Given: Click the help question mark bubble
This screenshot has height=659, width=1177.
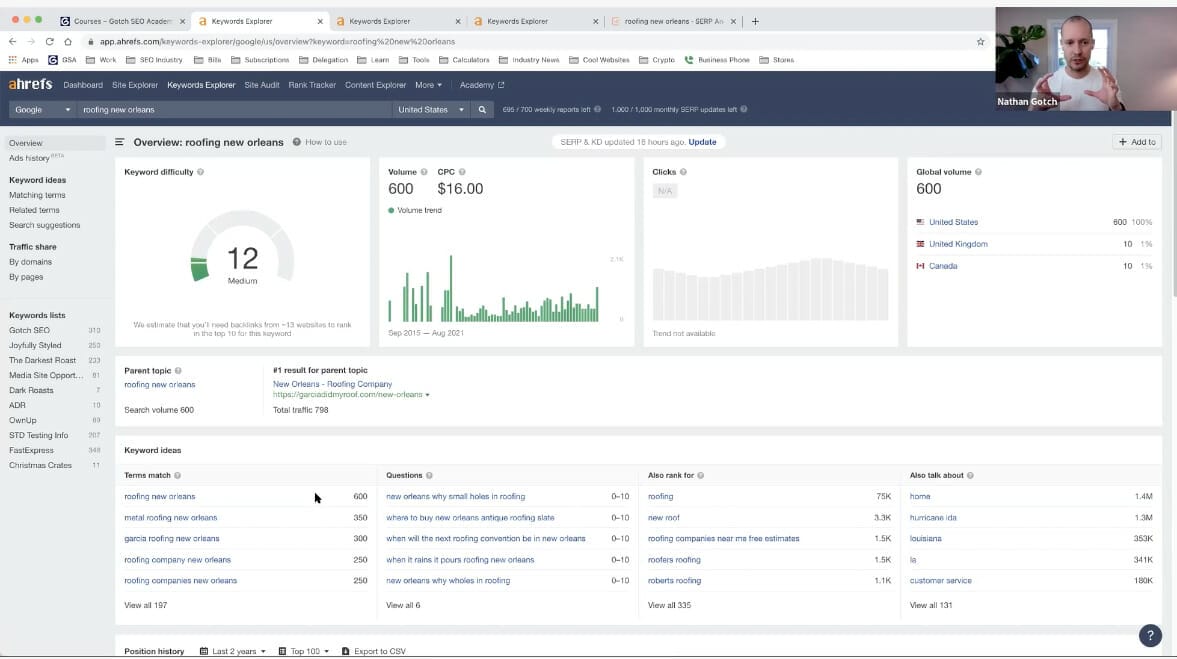Looking at the screenshot, I should coord(1150,635).
